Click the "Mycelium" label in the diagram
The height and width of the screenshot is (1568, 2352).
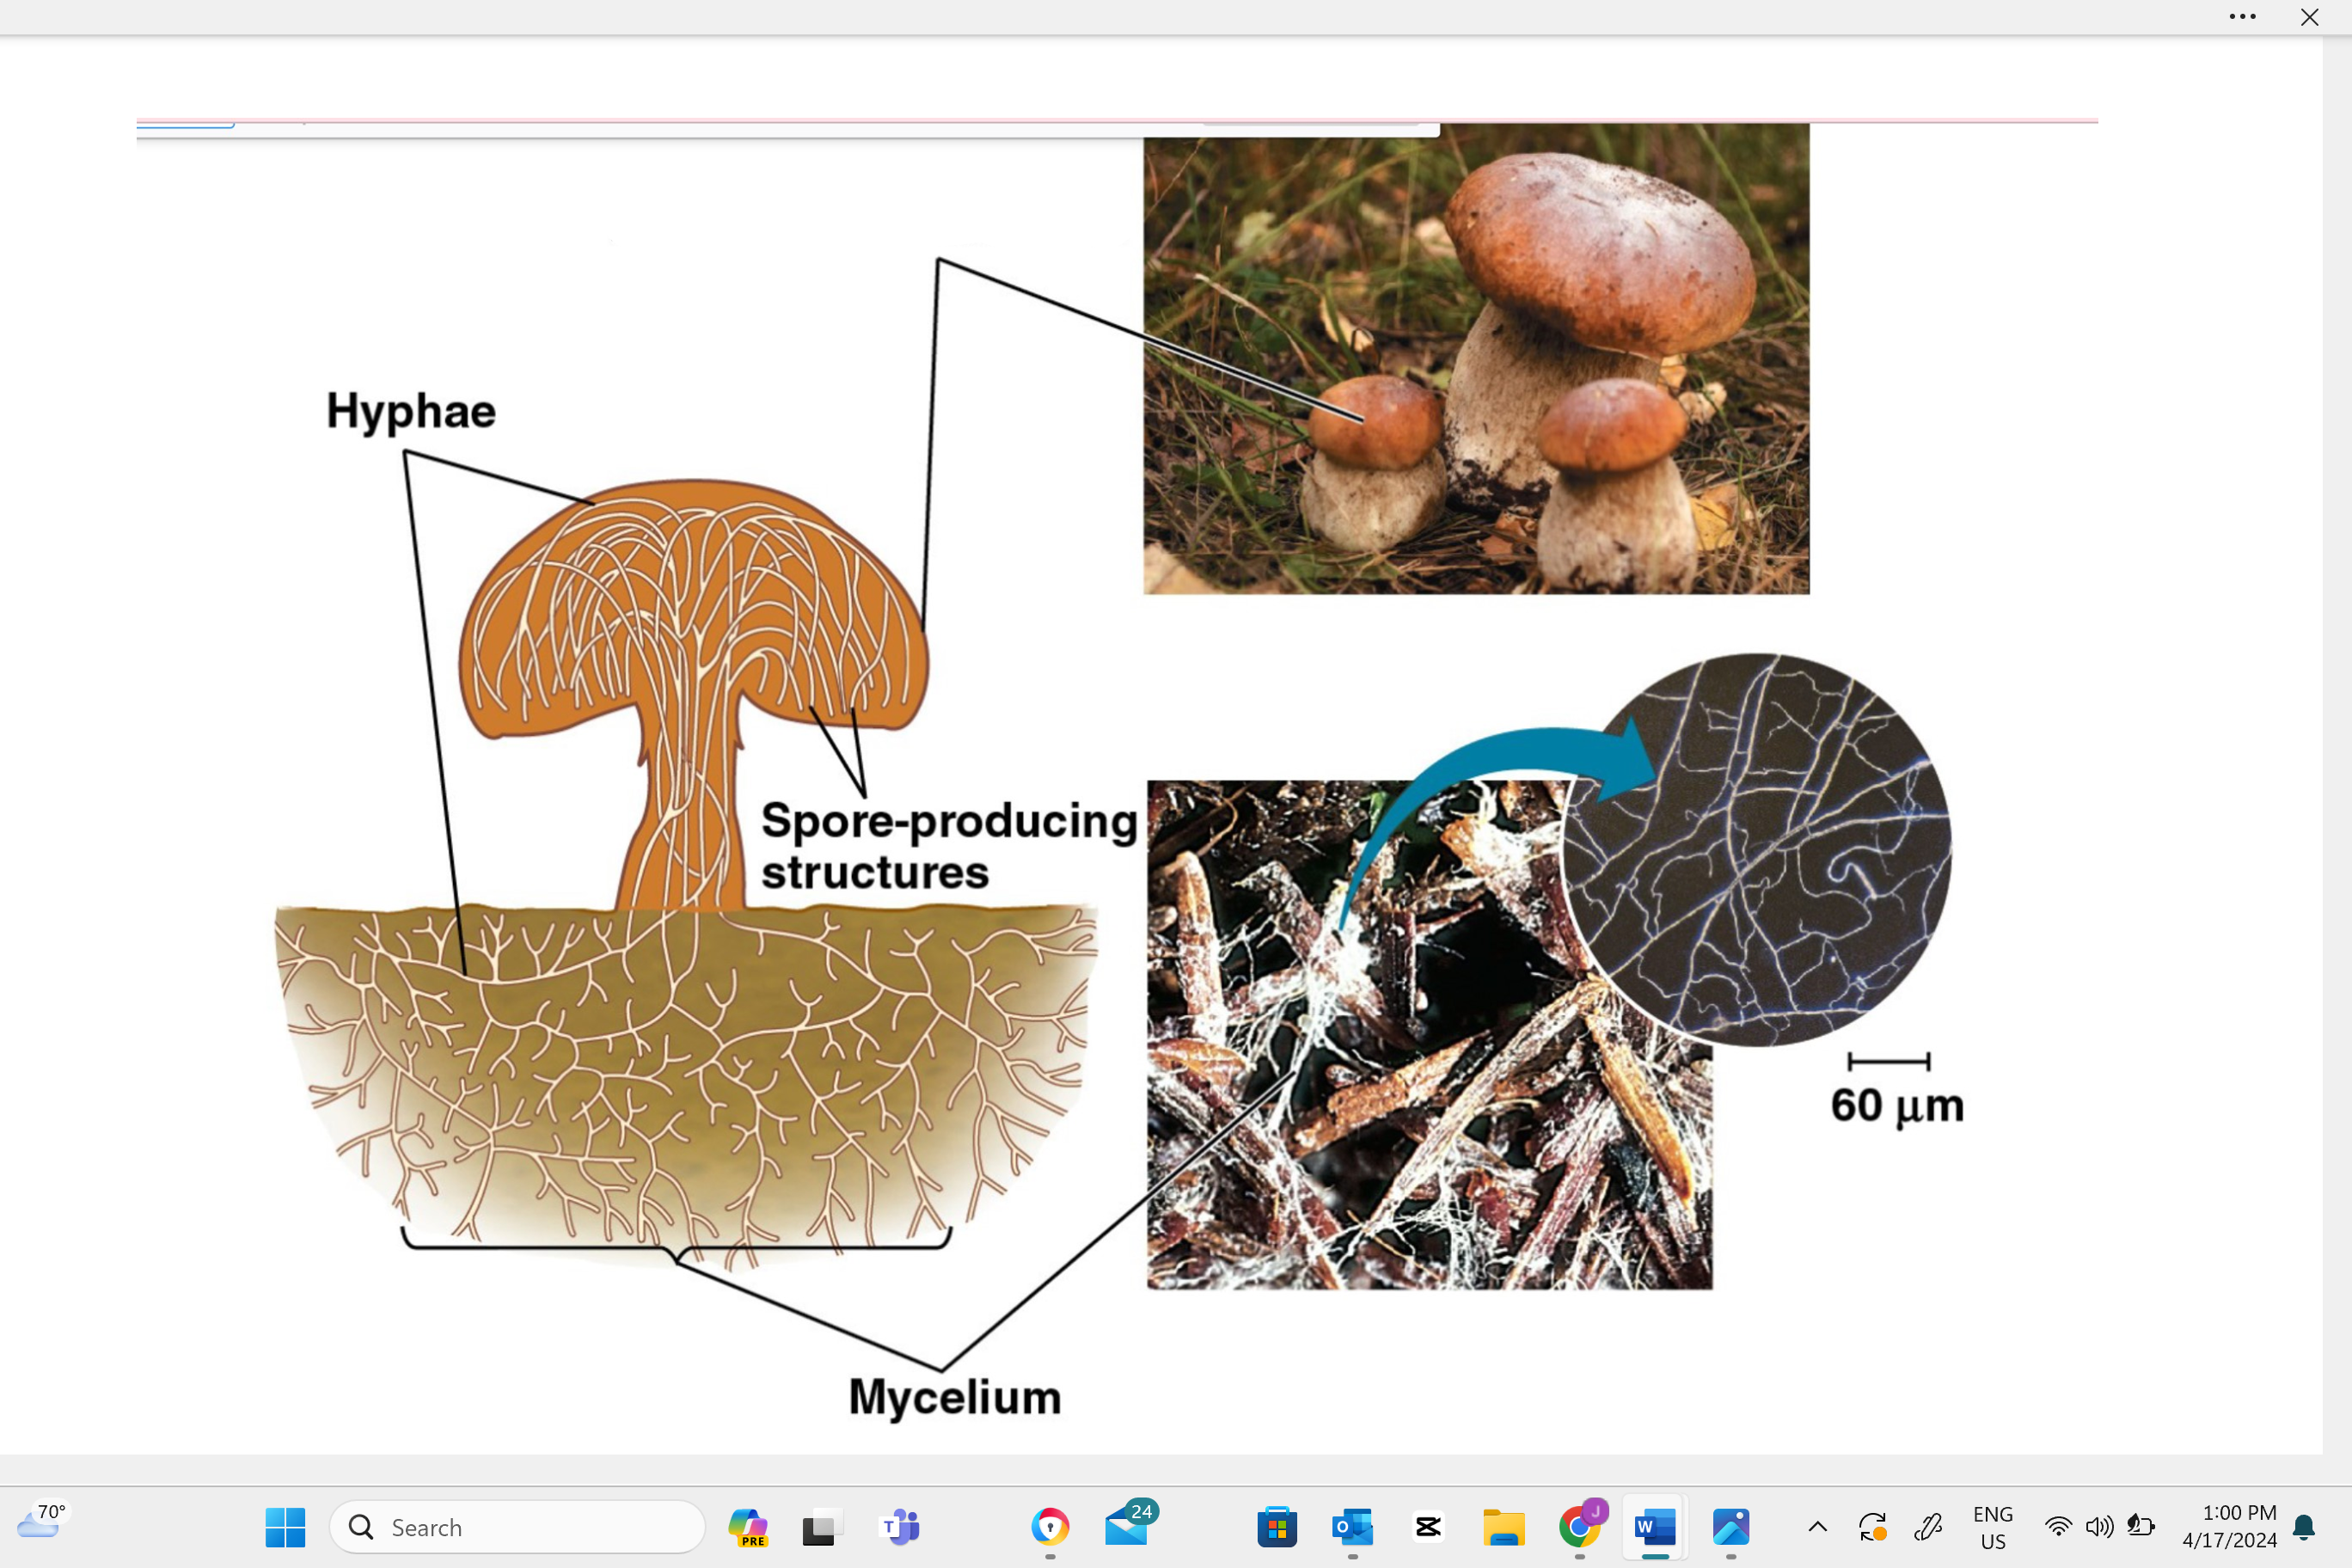pyautogui.click(x=955, y=1397)
